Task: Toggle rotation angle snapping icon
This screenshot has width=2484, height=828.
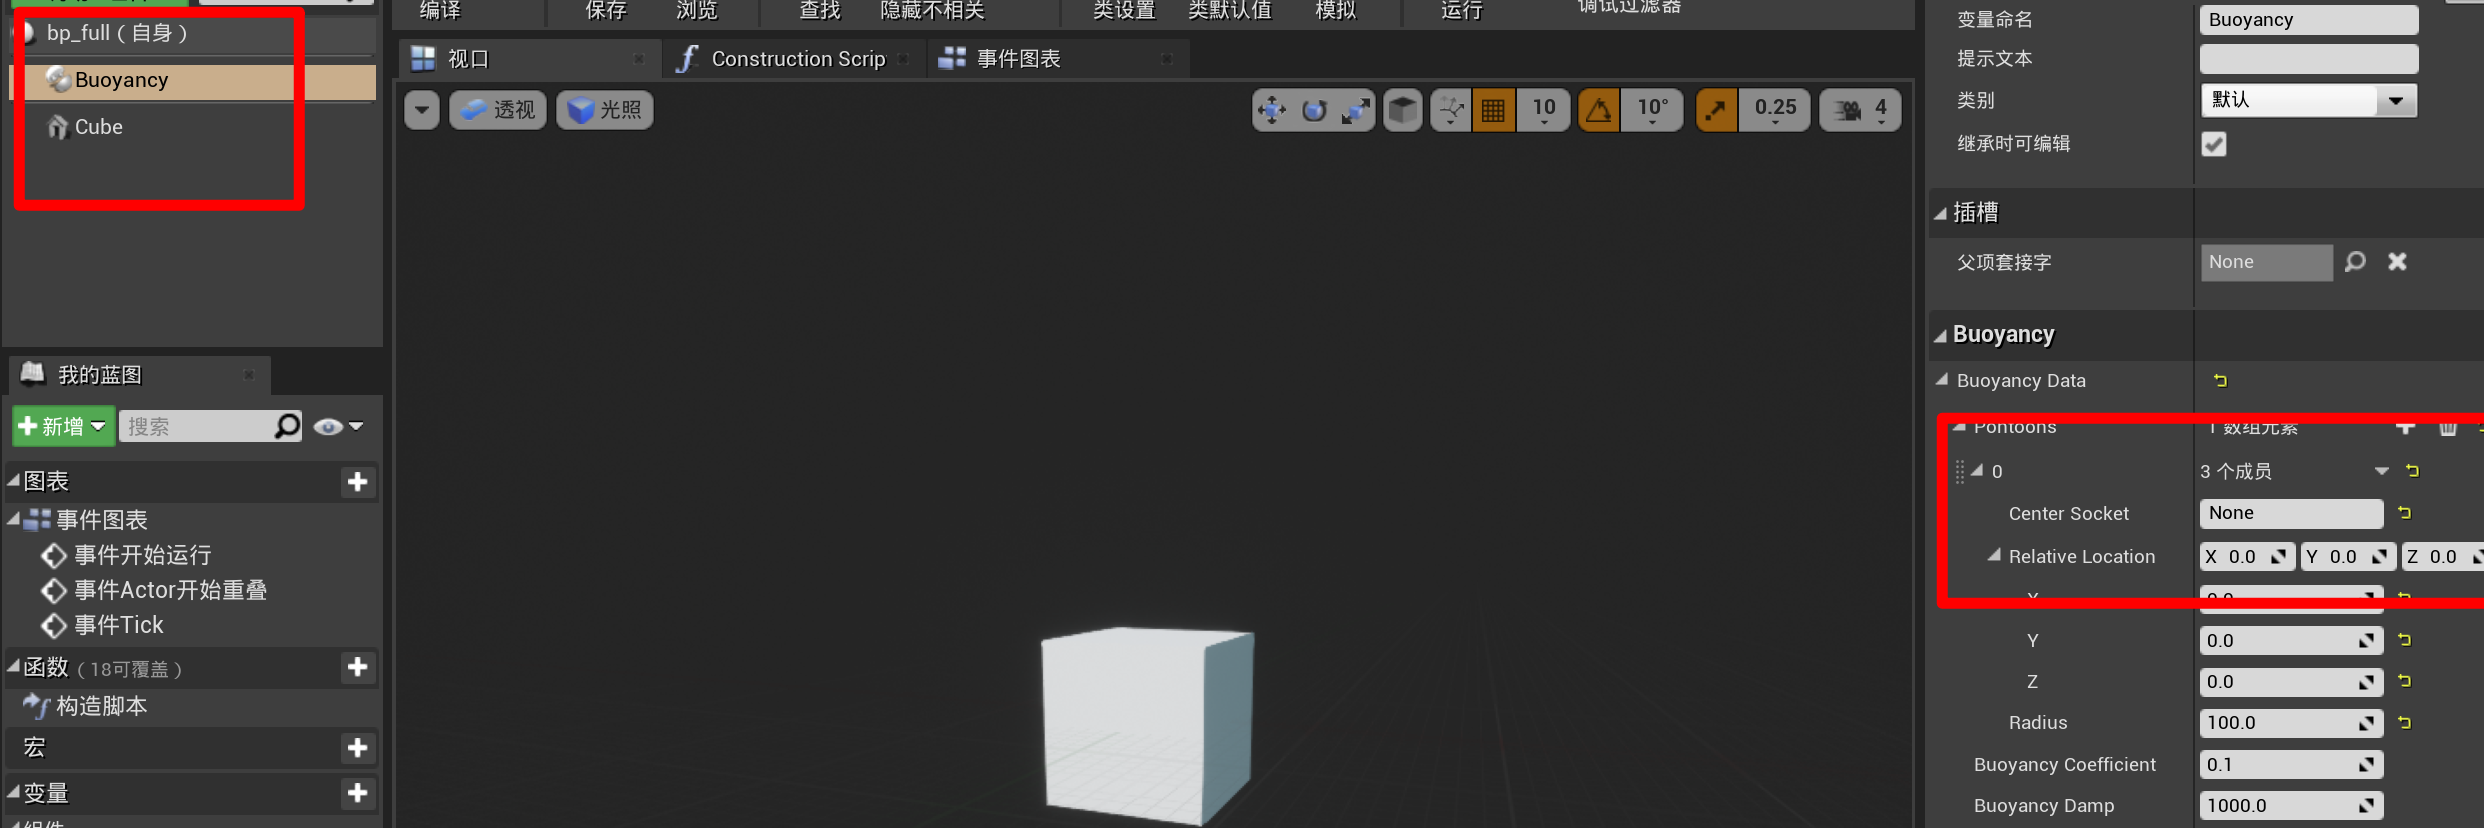Action: point(1599,110)
